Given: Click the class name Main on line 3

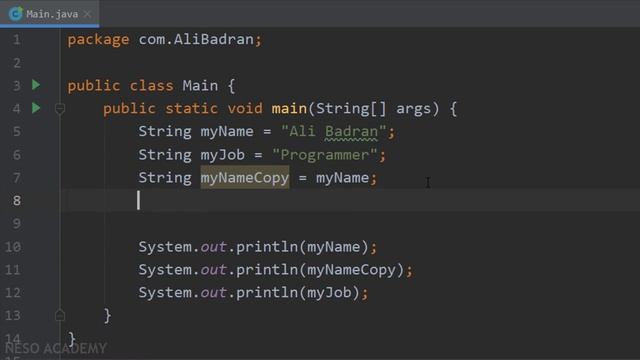Looking at the screenshot, I should [200, 86].
